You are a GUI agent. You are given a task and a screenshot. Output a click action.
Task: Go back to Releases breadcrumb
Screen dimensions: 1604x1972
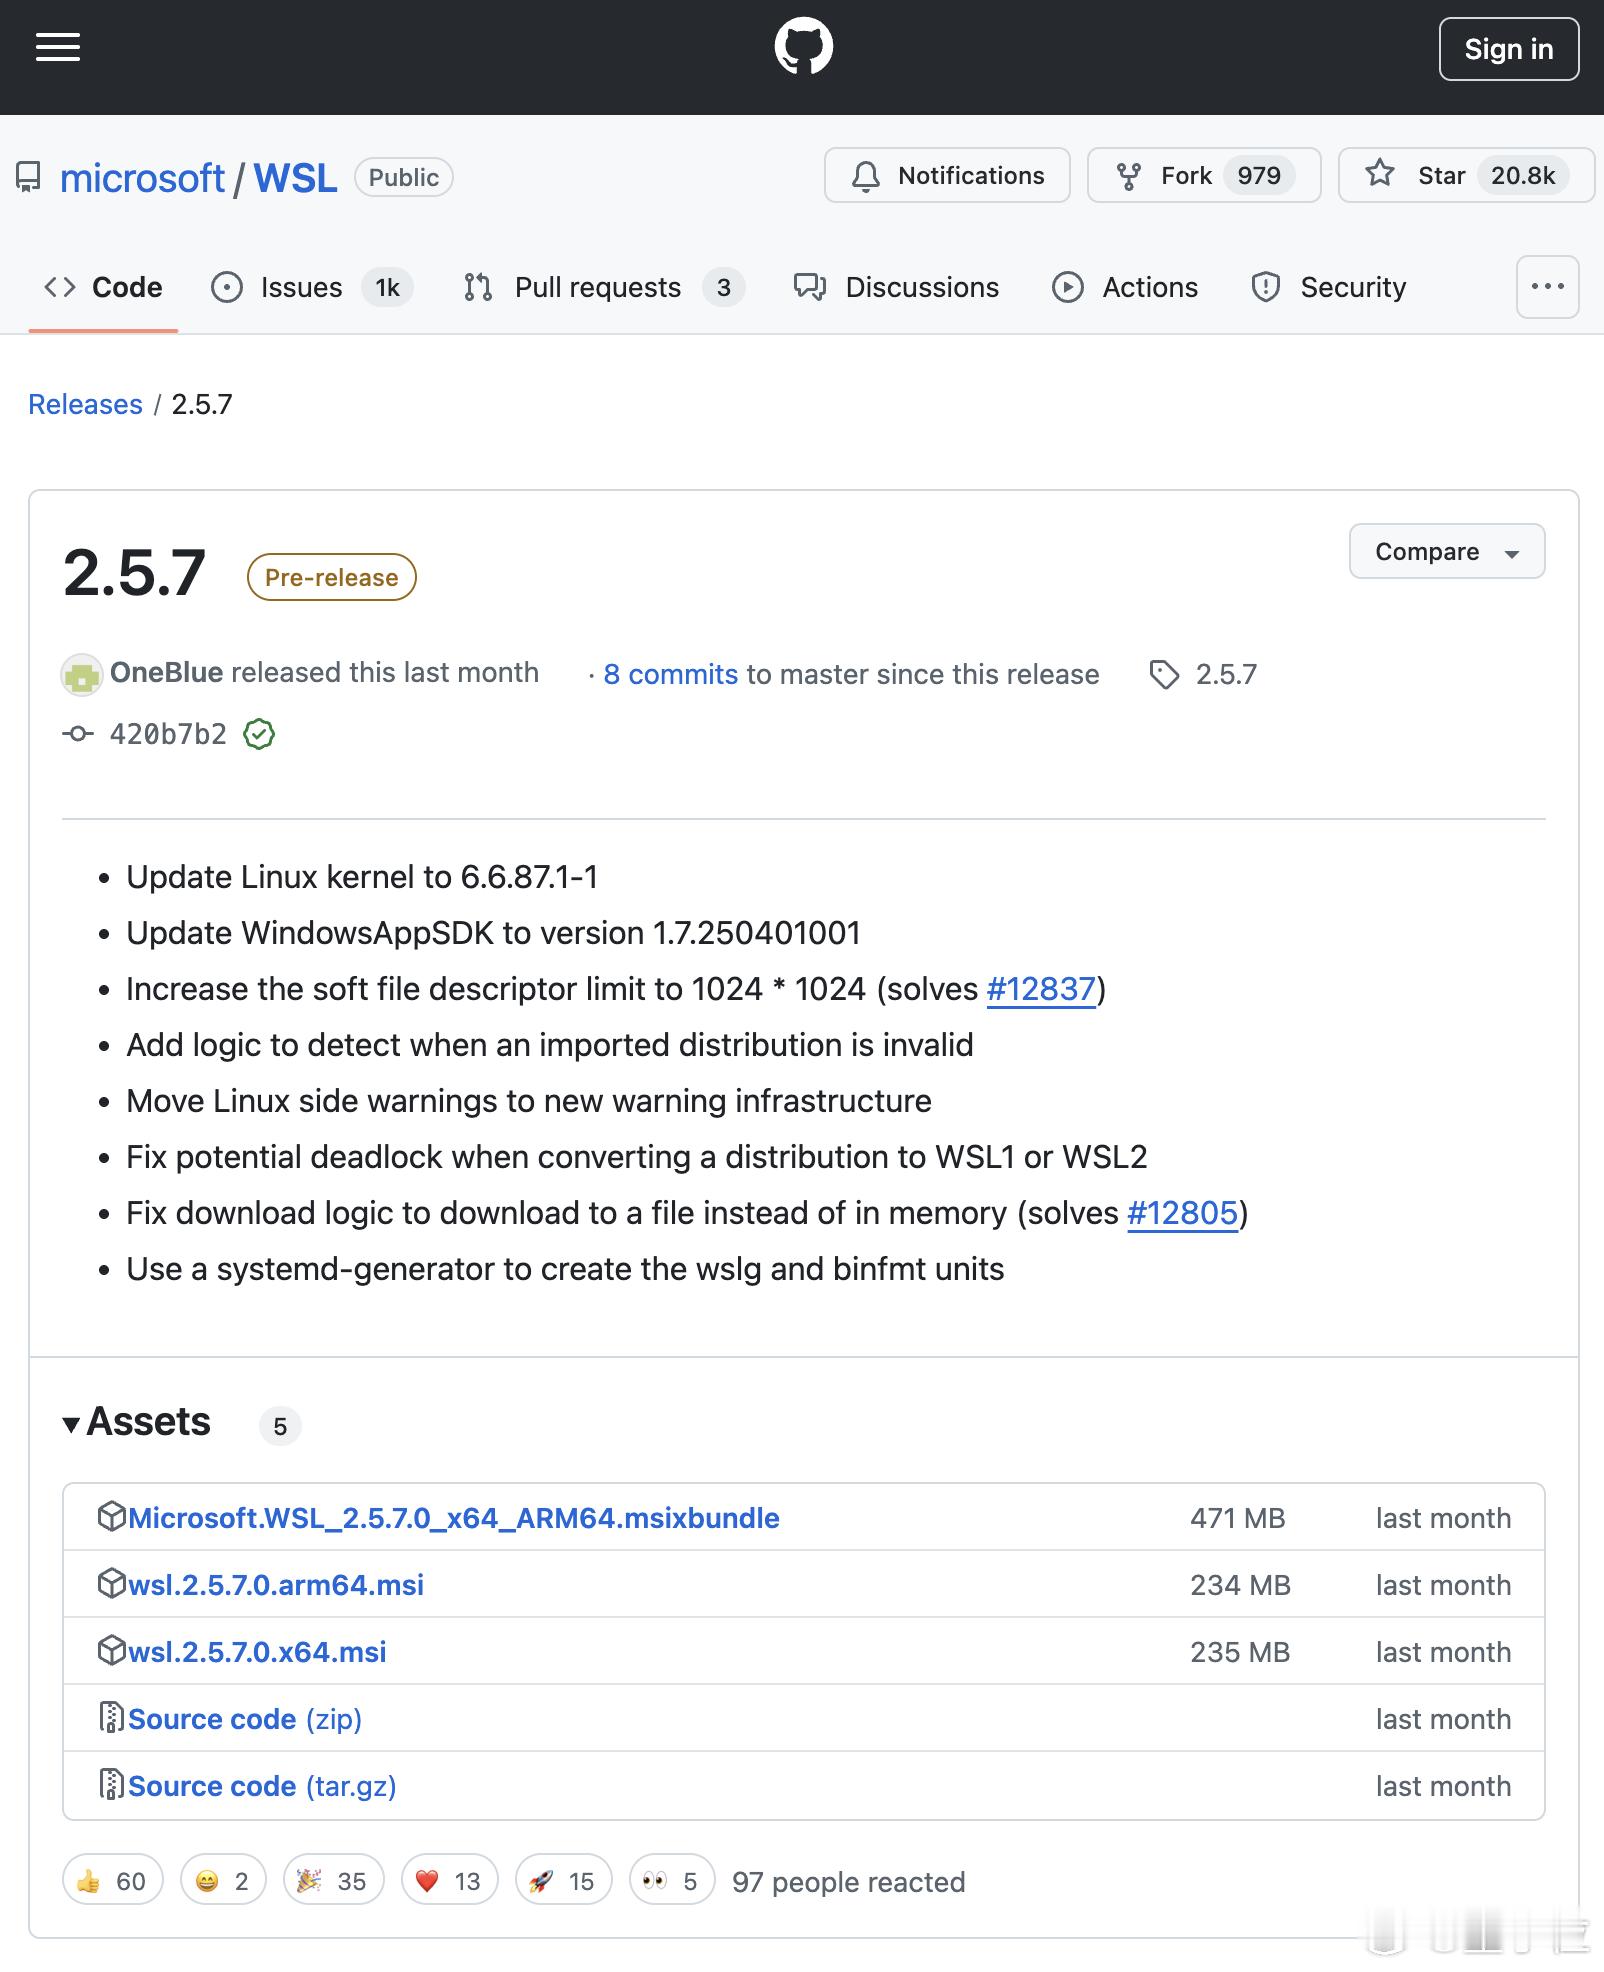tap(85, 404)
